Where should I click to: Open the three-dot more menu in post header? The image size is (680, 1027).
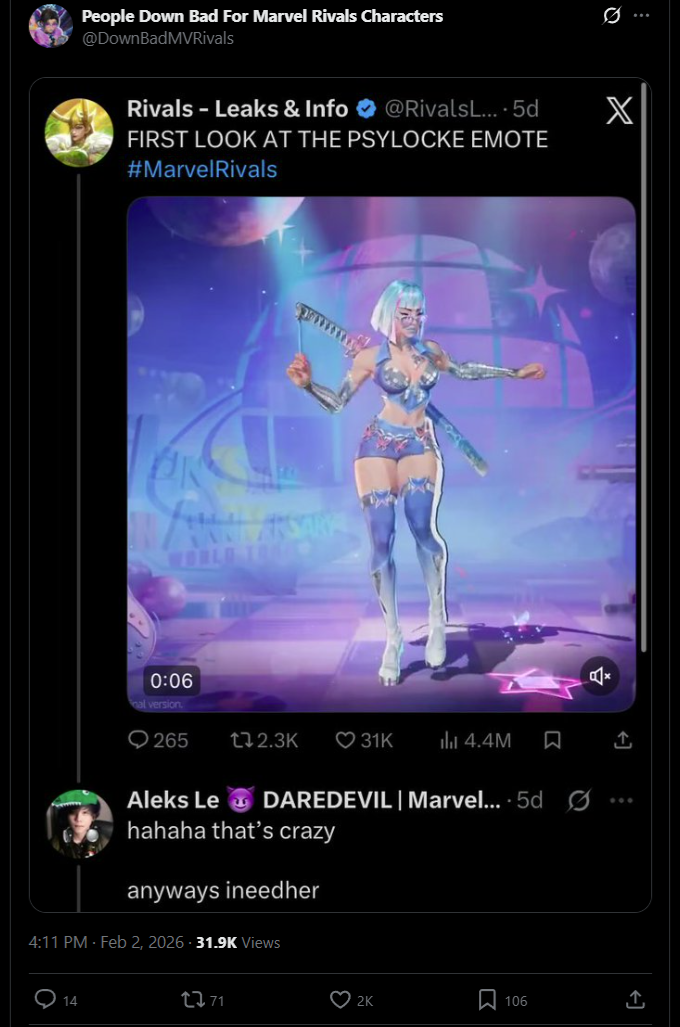(641, 15)
